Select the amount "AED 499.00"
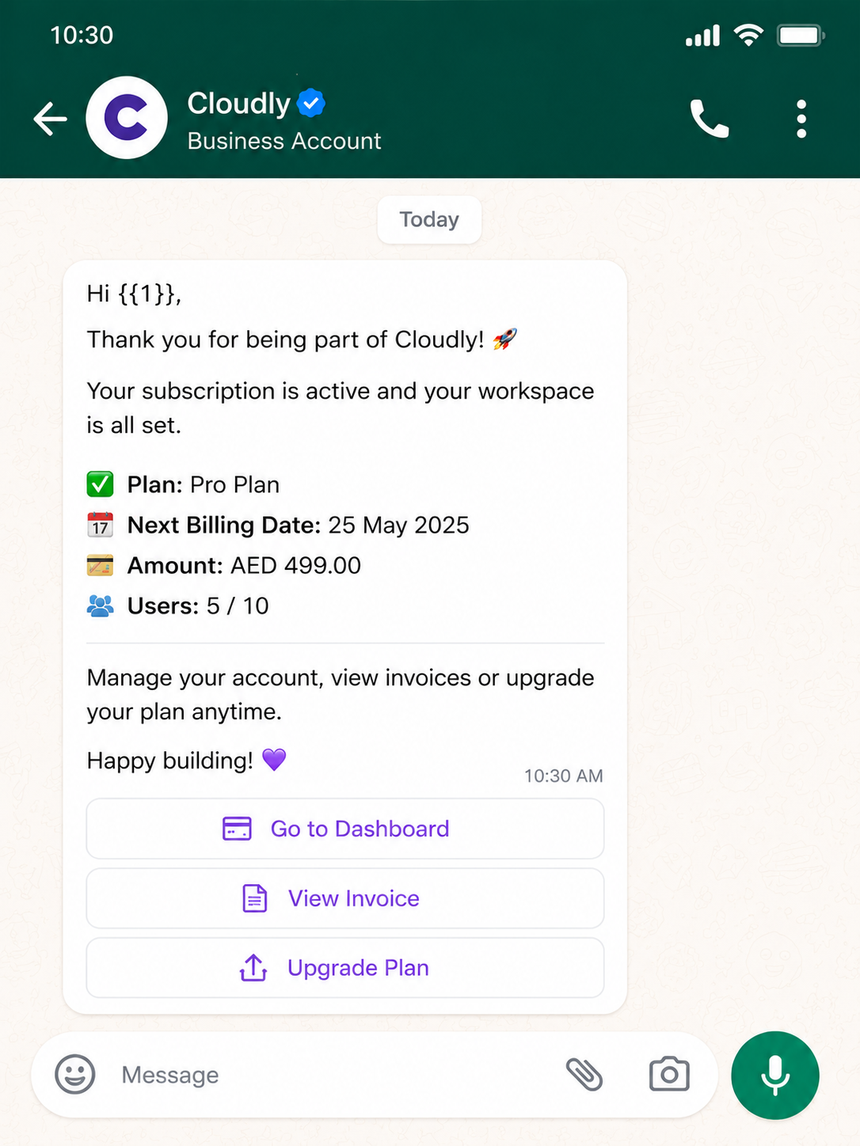 pyautogui.click(x=296, y=565)
